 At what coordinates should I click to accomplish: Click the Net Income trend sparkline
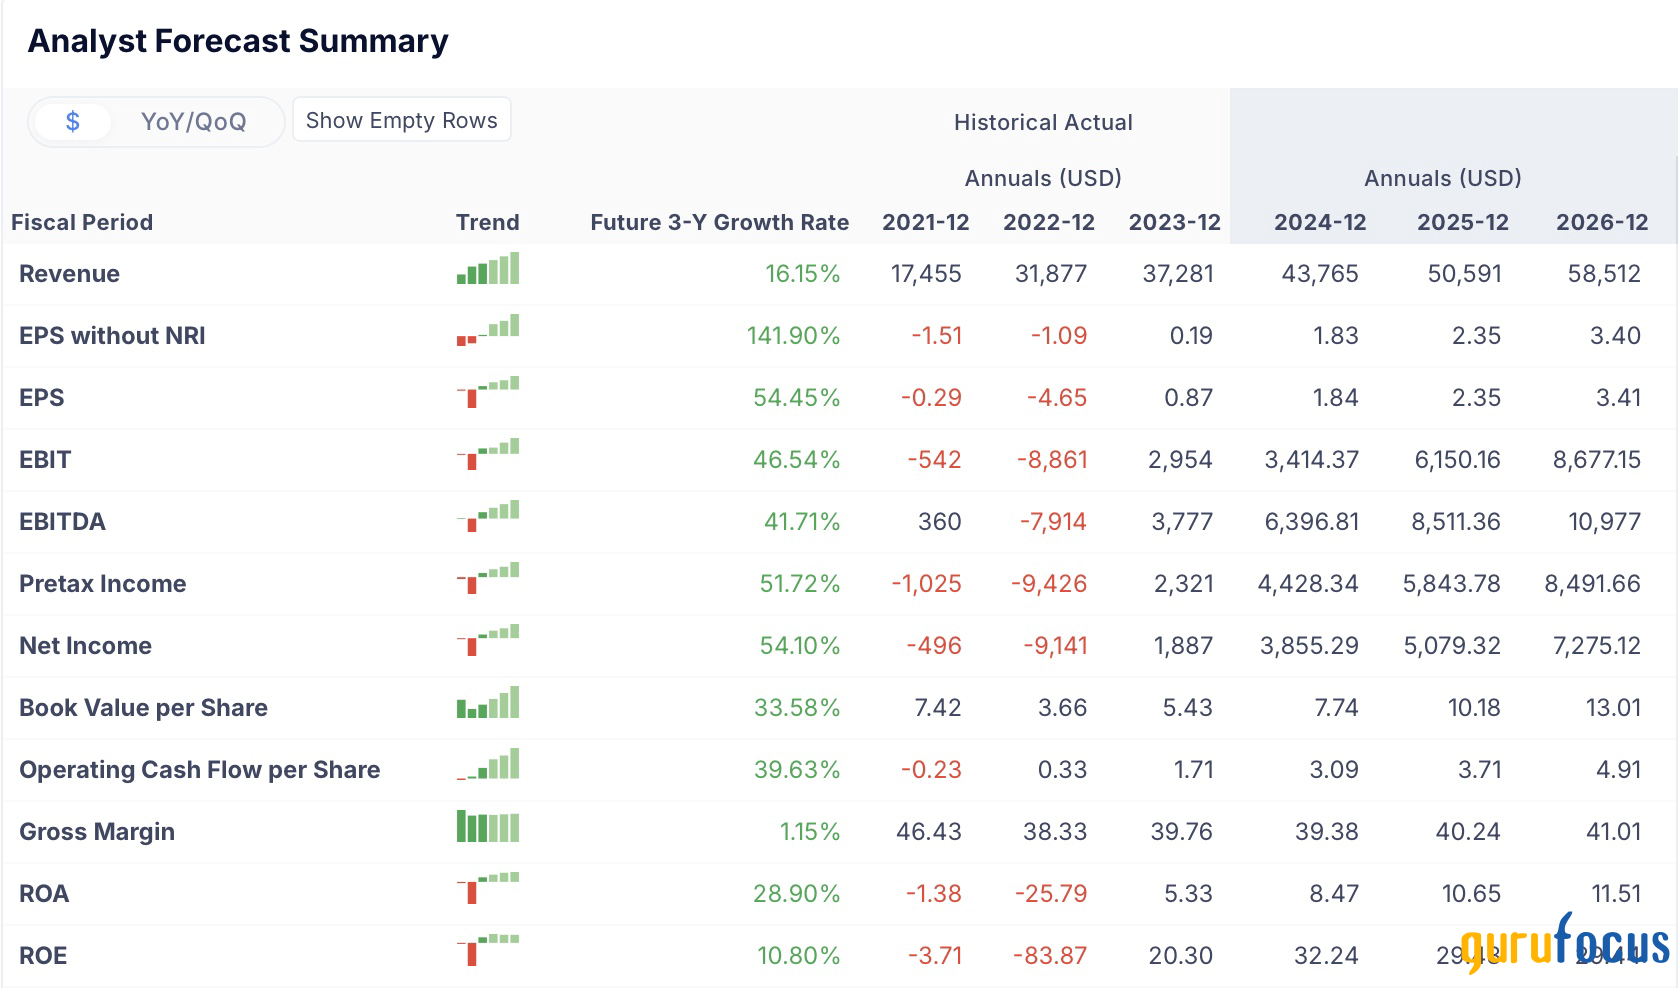click(x=488, y=640)
